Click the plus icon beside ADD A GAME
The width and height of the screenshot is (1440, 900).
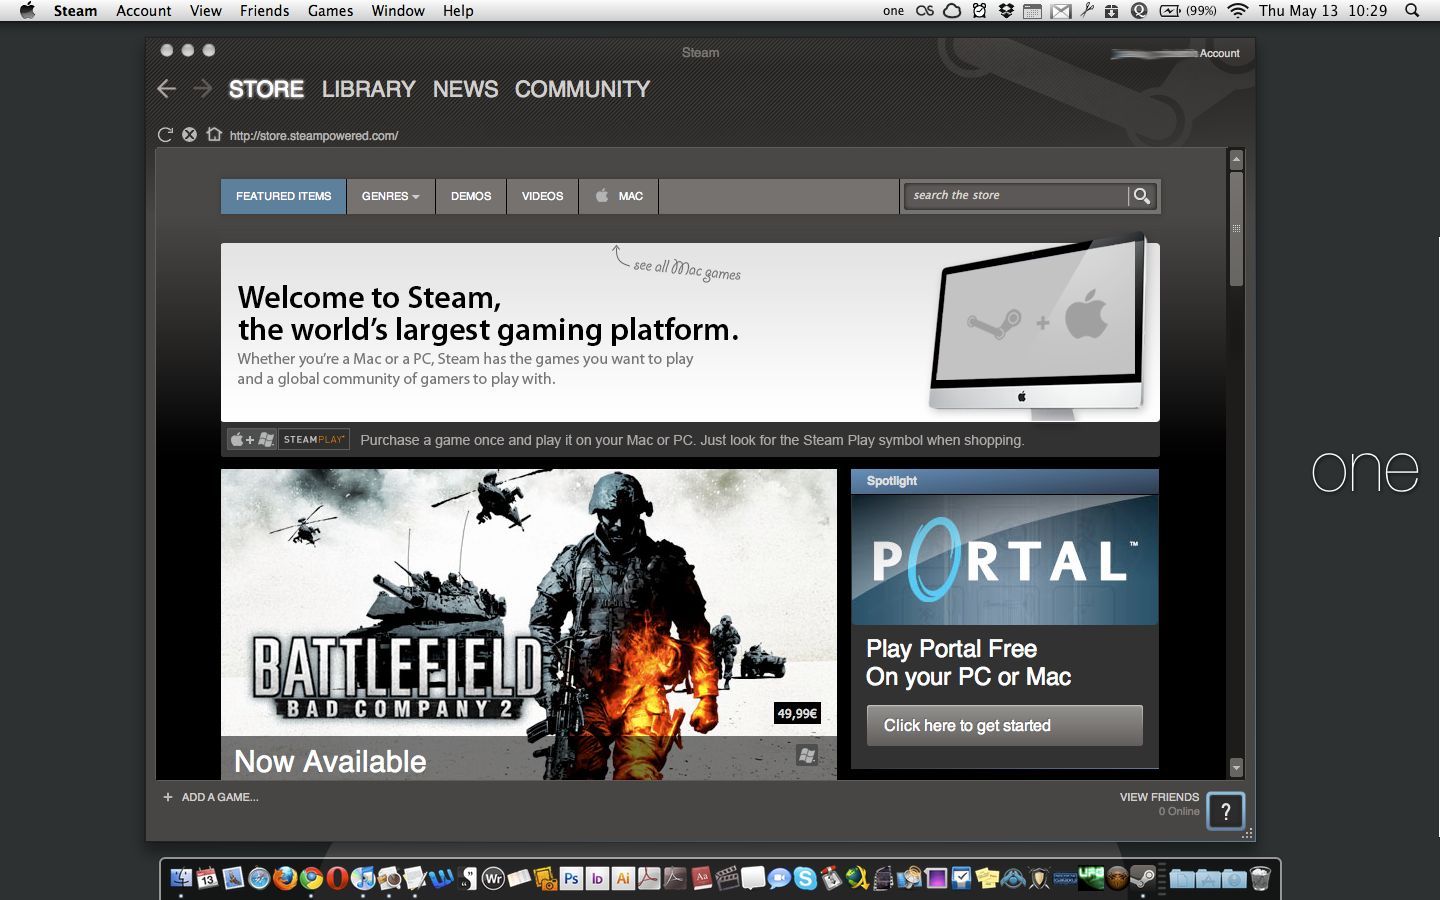click(168, 798)
